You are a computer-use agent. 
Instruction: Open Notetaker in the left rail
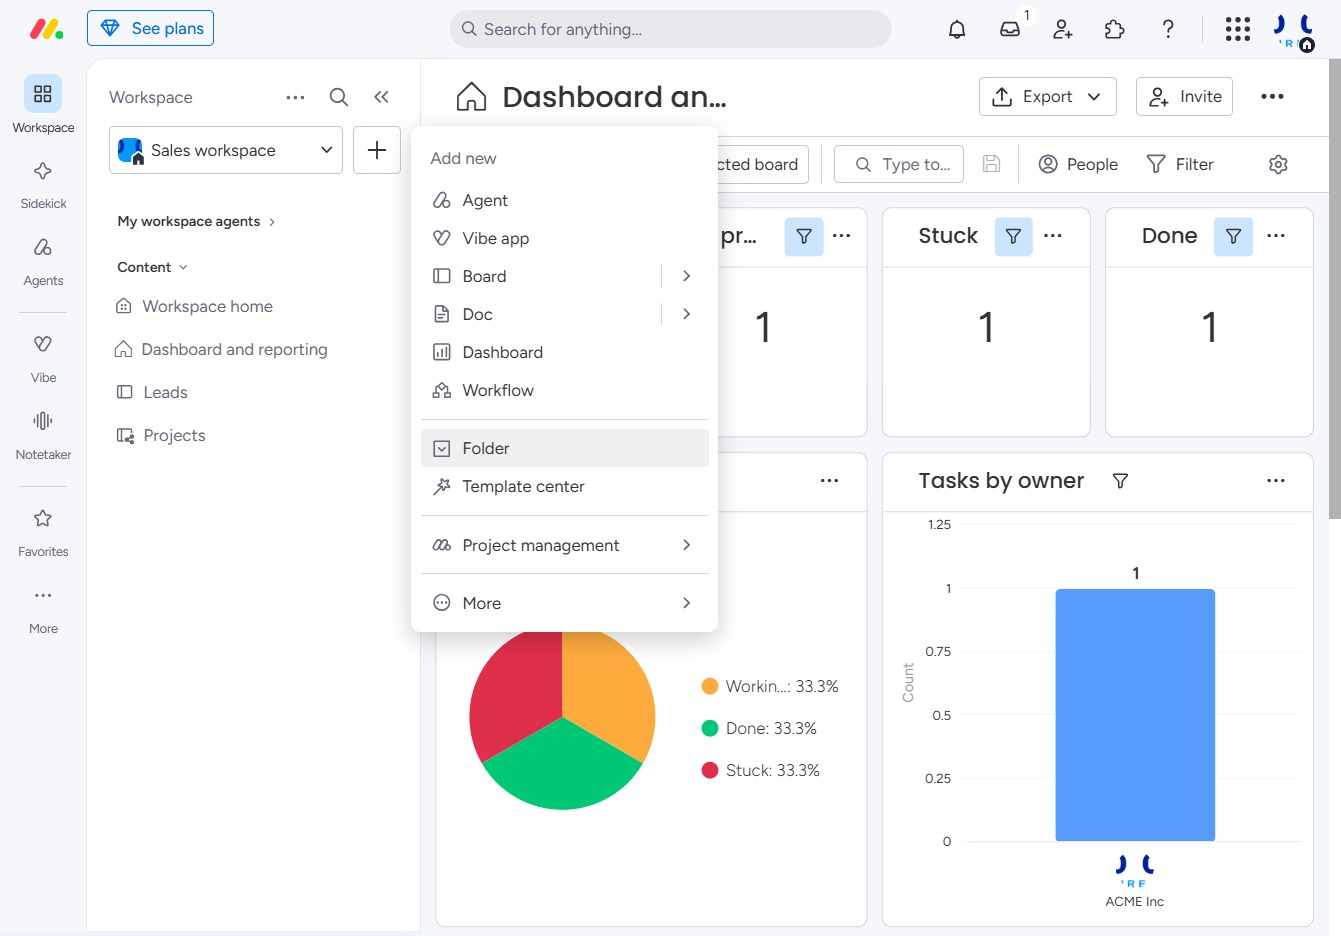click(x=43, y=435)
